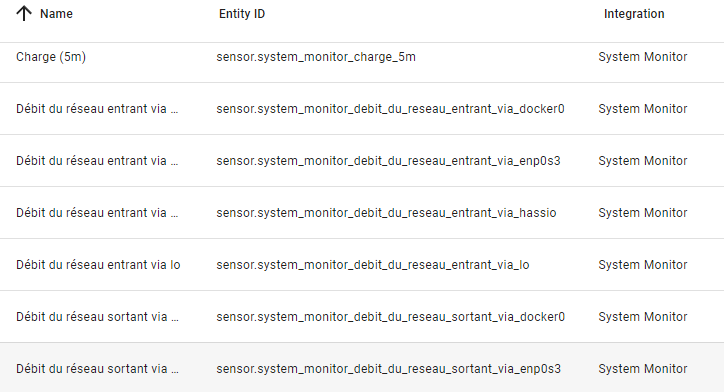Click truncated name in the entrant_via_enp0s3 row
This screenshot has height=392, width=724.
point(97,161)
